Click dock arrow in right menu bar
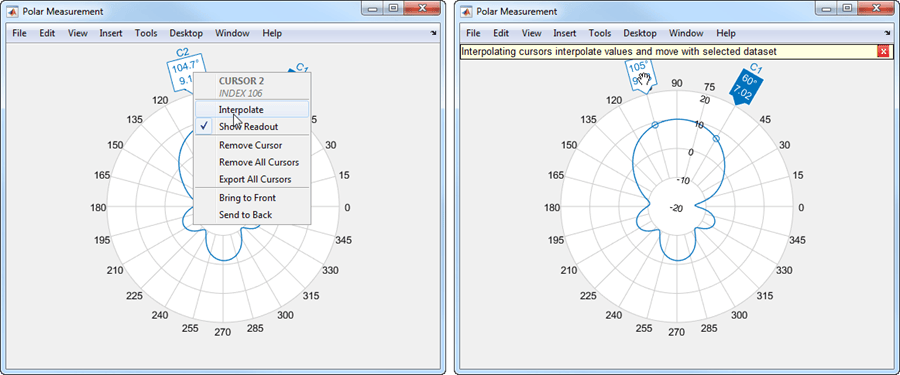 [x=887, y=34]
